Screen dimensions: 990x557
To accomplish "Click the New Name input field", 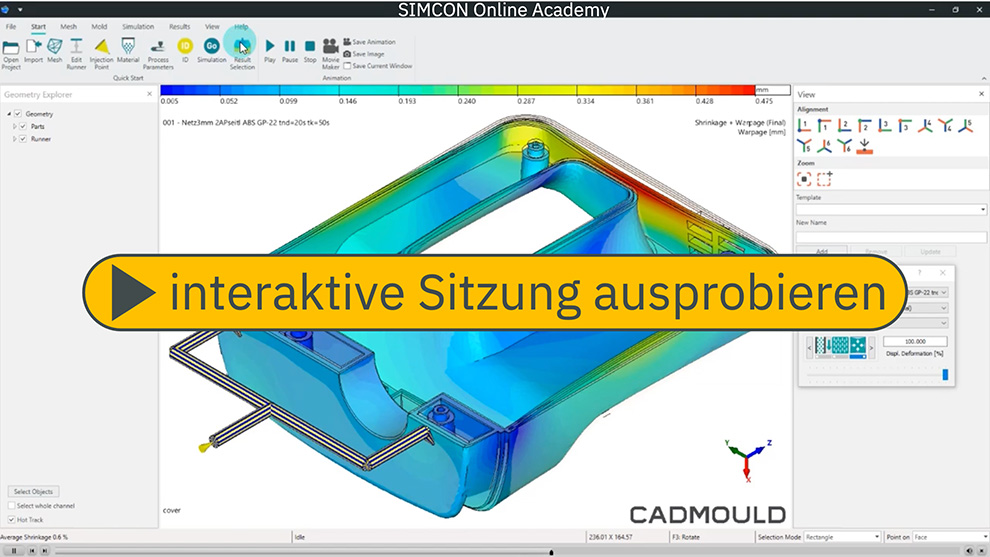I will point(890,237).
